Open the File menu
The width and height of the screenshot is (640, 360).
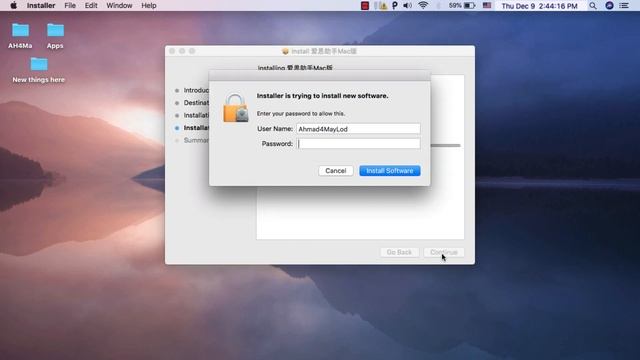click(x=70, y=5)
